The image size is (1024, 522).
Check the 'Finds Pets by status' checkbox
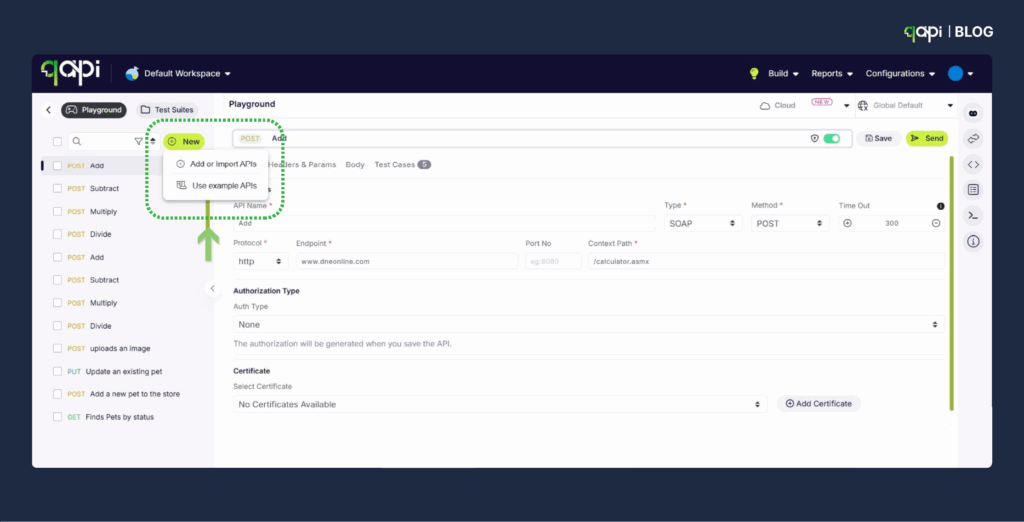pos(57,417)
